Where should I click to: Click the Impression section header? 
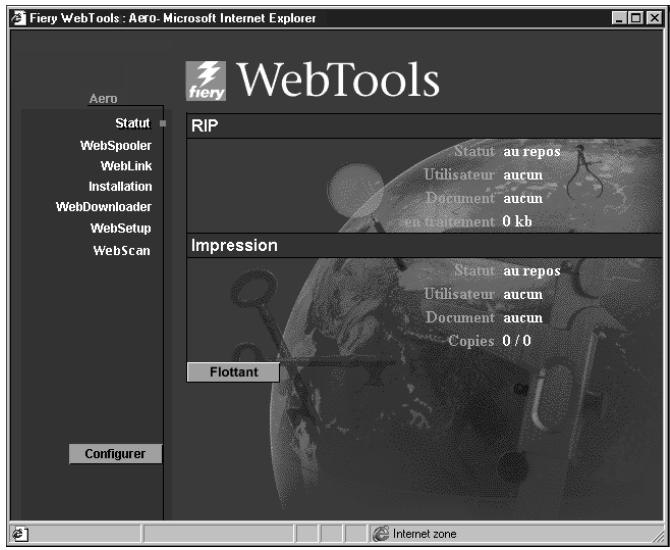pyautogui.click(x=424, y=246)
